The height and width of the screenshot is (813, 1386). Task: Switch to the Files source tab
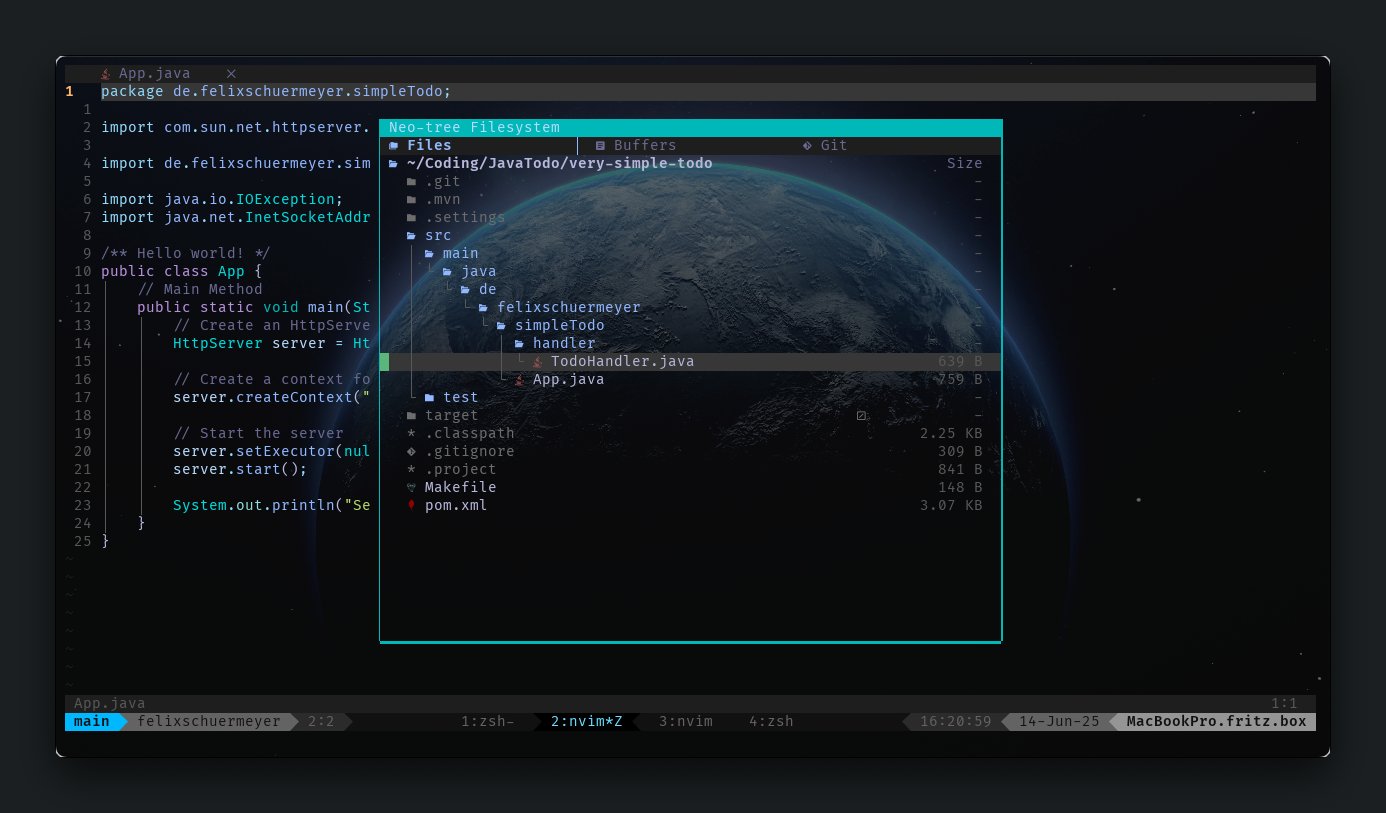point(429,145)
